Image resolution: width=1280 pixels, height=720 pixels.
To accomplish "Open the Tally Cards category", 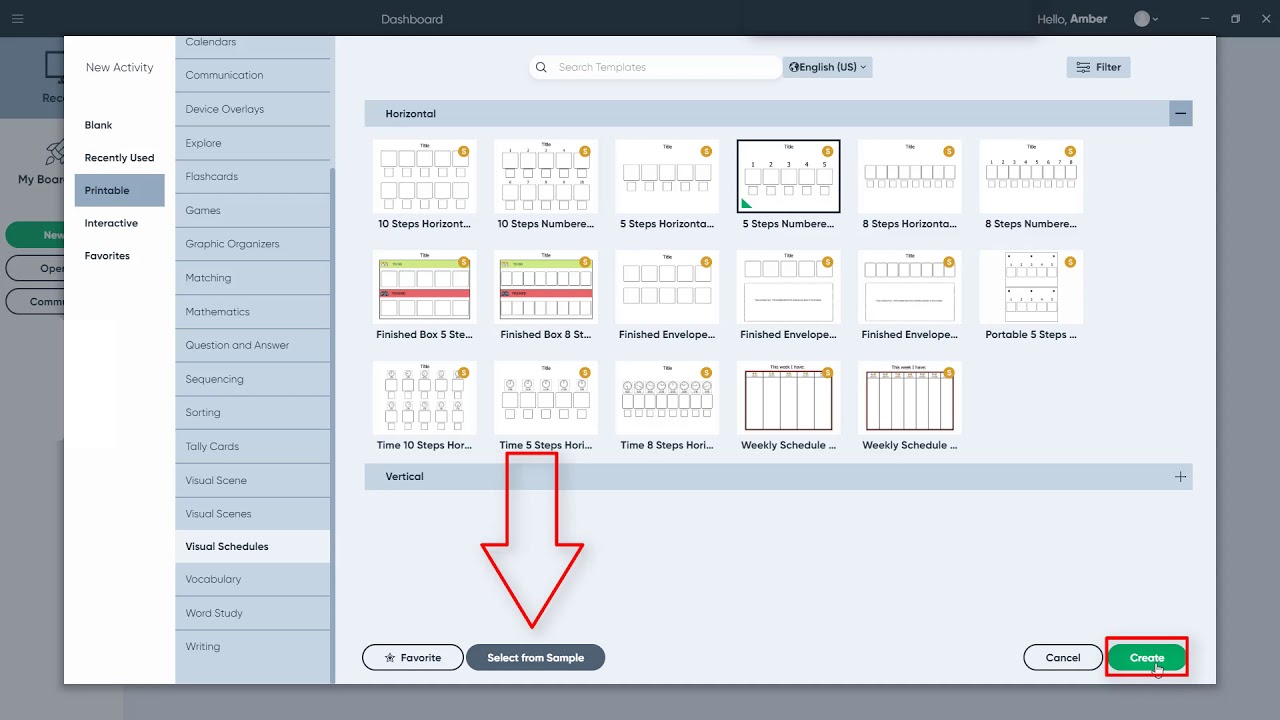I will pyautogui.click(x=252, y=446).
